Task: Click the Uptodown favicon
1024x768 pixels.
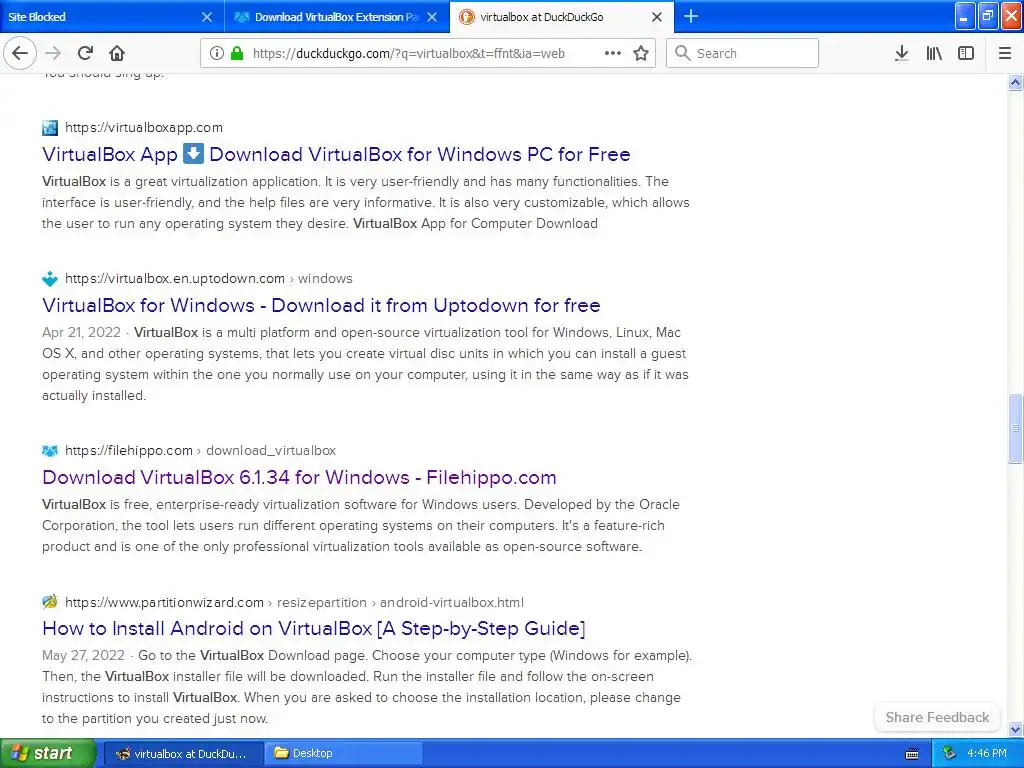Action: (x=50, y=279)
